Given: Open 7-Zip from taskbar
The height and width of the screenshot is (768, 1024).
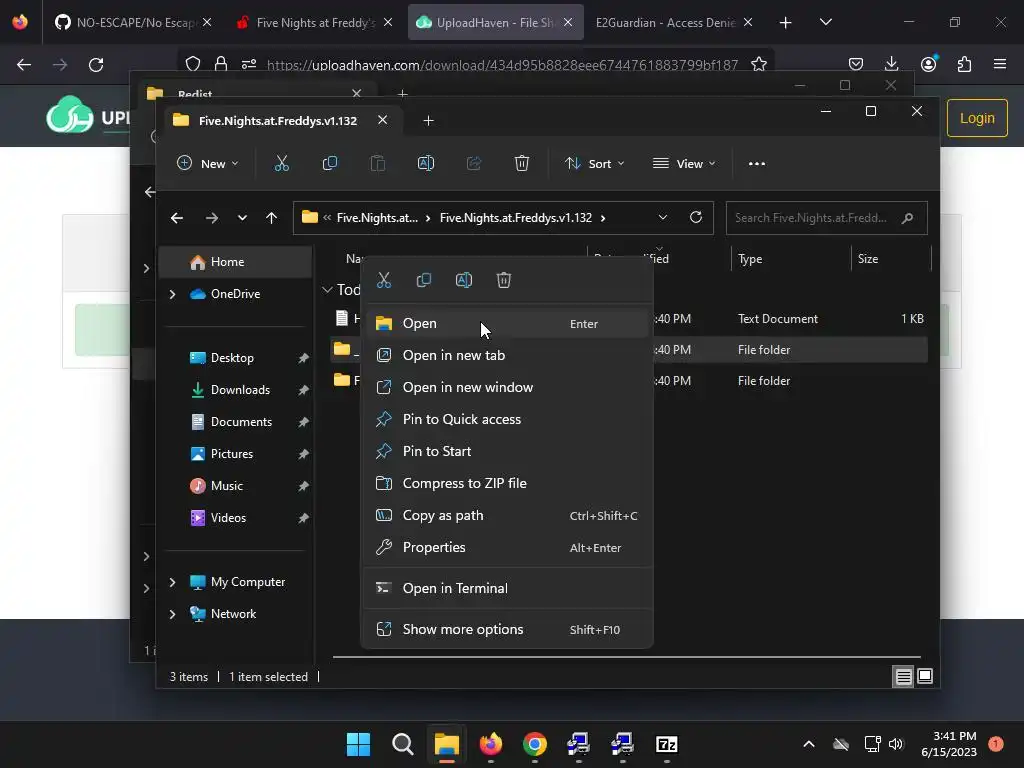Looking at the screenshot, I should 666,744.
